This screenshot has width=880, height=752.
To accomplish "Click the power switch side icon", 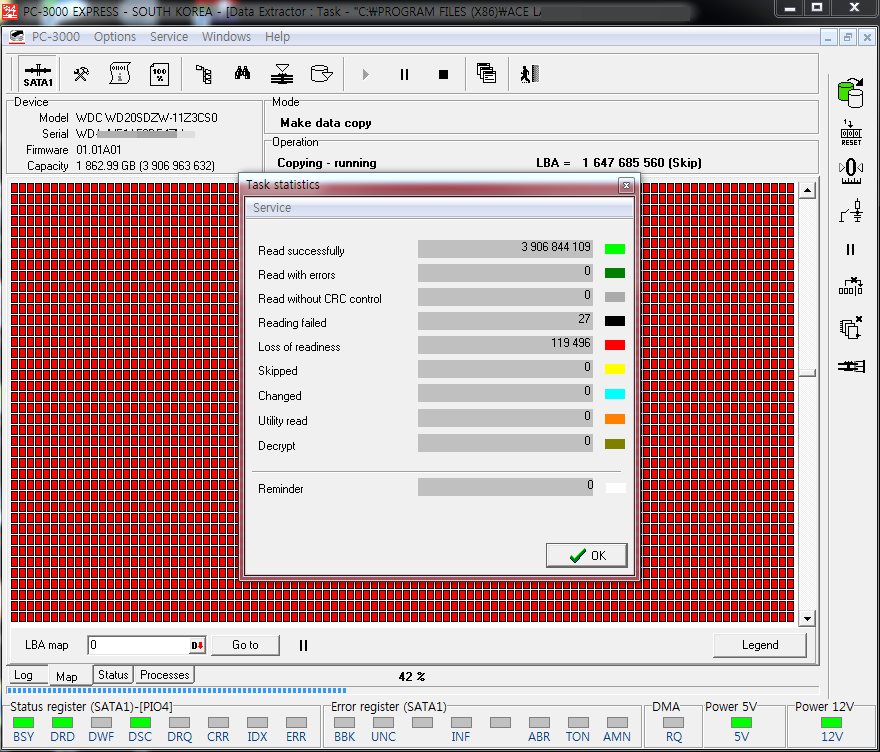I will click(851, 211).
